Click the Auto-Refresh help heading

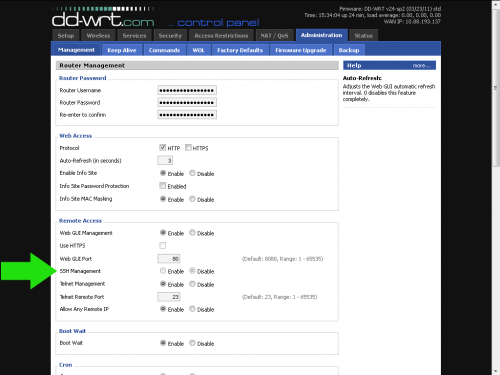coord(362,78)
